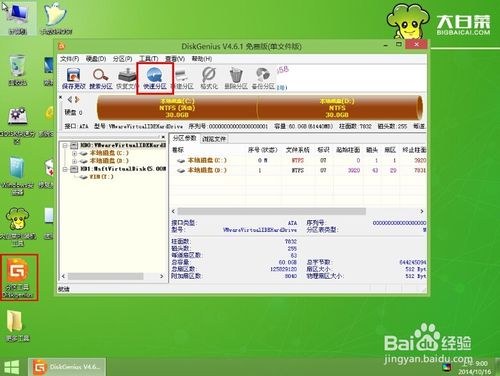This screenshot has width=500, height=376.
Task: Click the partition table scroll right arrow
Action: point(422,211)
